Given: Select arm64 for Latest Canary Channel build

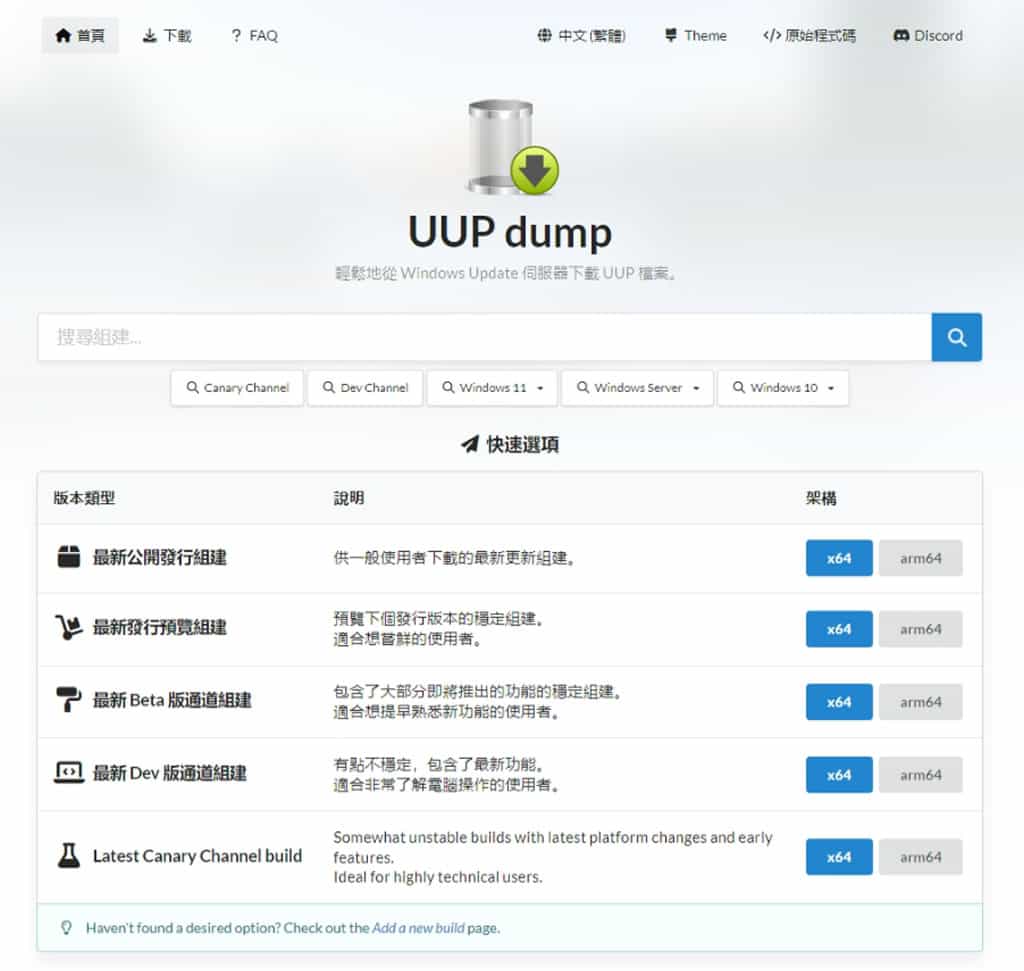Looking at the screenshot, I should 921,857.
